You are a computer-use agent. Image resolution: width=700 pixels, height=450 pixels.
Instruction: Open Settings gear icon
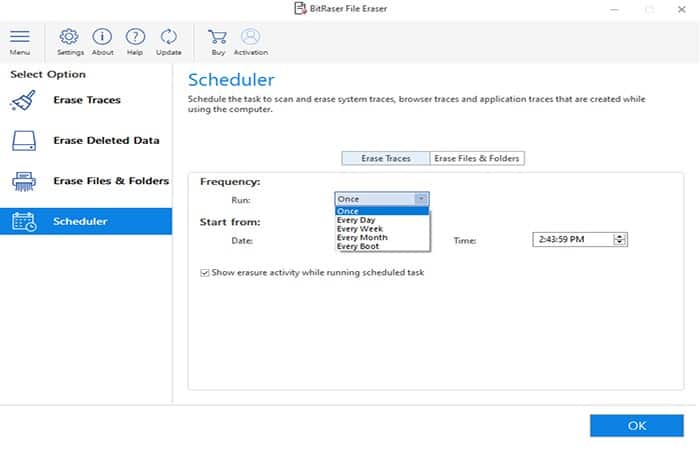coord(69,37)
